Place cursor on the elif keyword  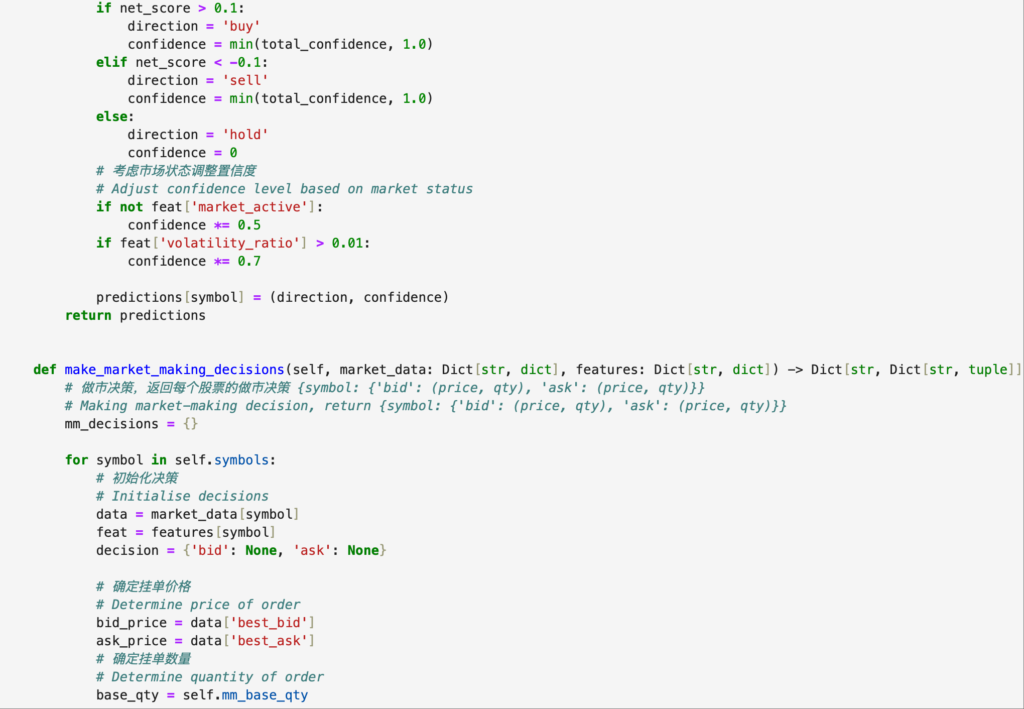click(x=112, y=62)
